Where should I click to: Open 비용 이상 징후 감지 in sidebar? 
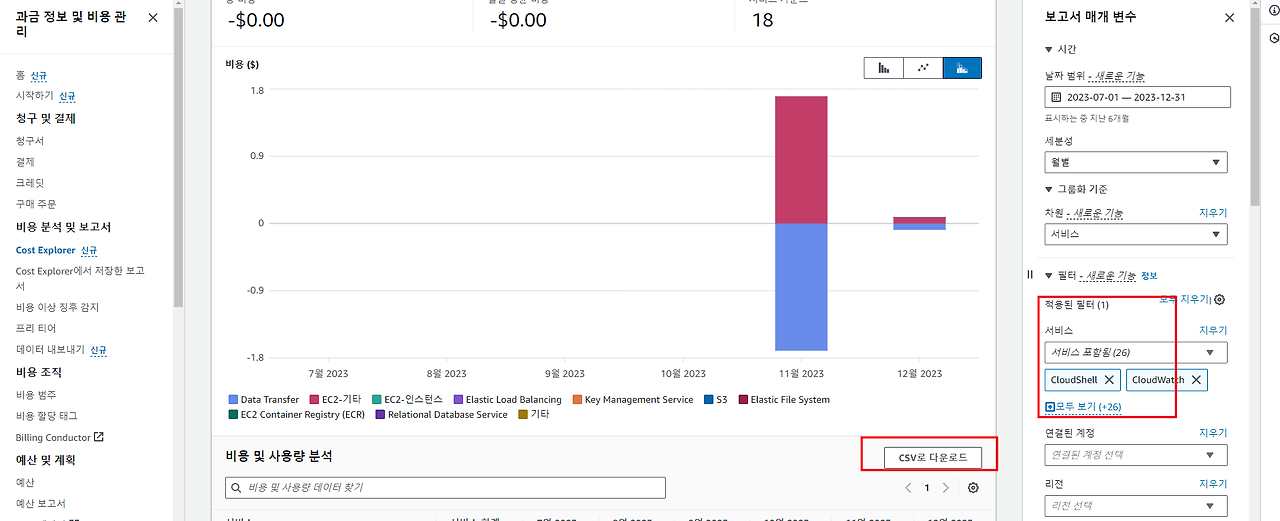[x=57, y=307]
